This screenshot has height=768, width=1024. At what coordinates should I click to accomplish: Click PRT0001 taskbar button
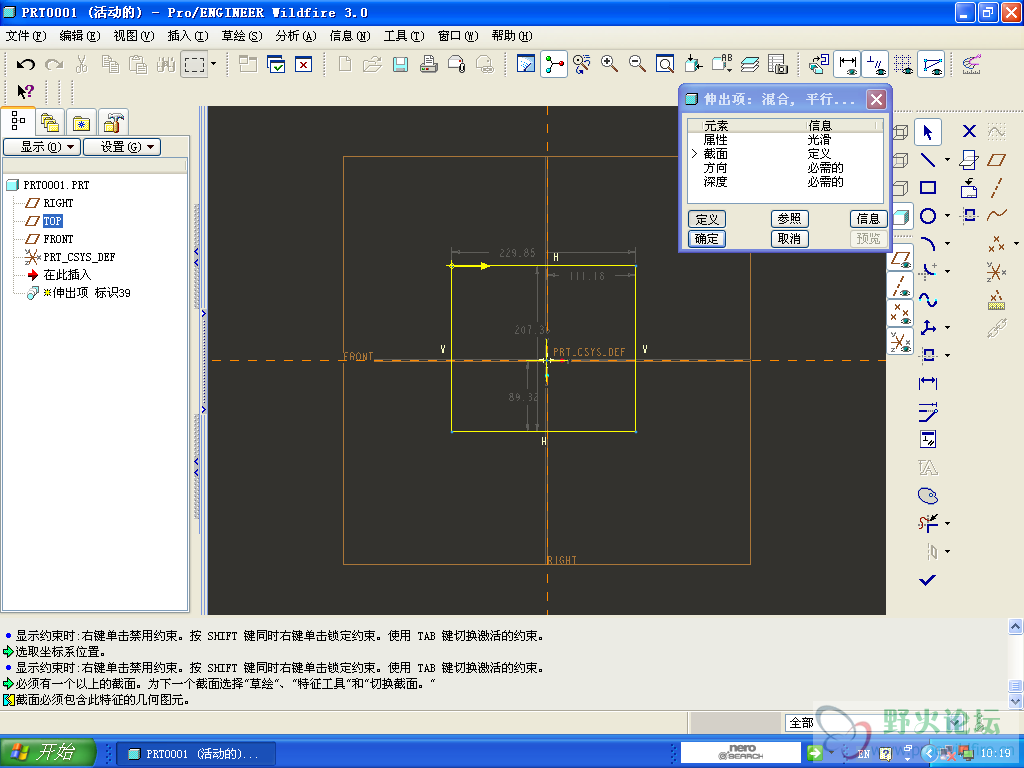tap(196, 754)
